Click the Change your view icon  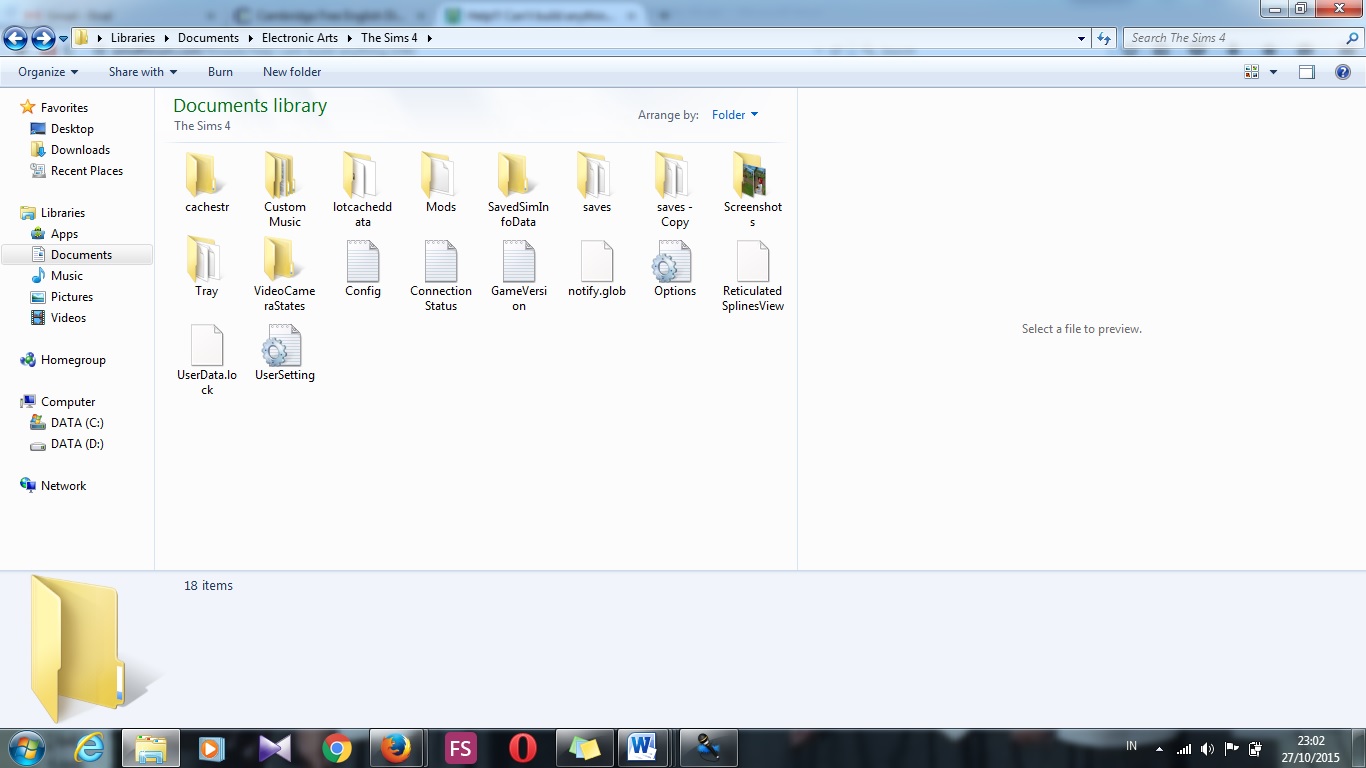[1251, 72]
